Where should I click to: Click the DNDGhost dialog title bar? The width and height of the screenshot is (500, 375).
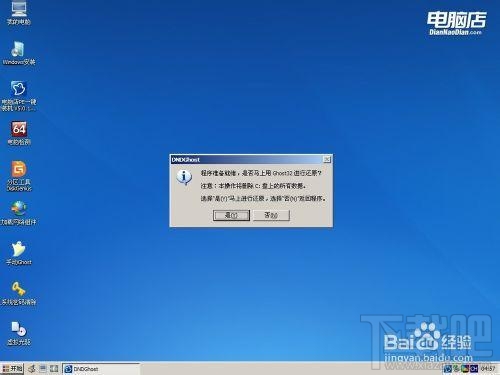[x=247, y=159]
